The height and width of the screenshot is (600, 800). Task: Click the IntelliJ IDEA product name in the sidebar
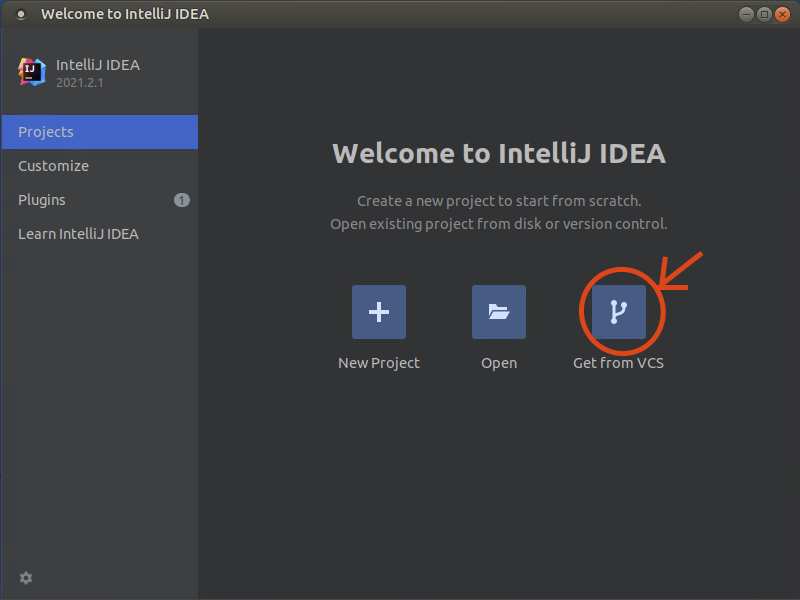click(x=98, y=65)
